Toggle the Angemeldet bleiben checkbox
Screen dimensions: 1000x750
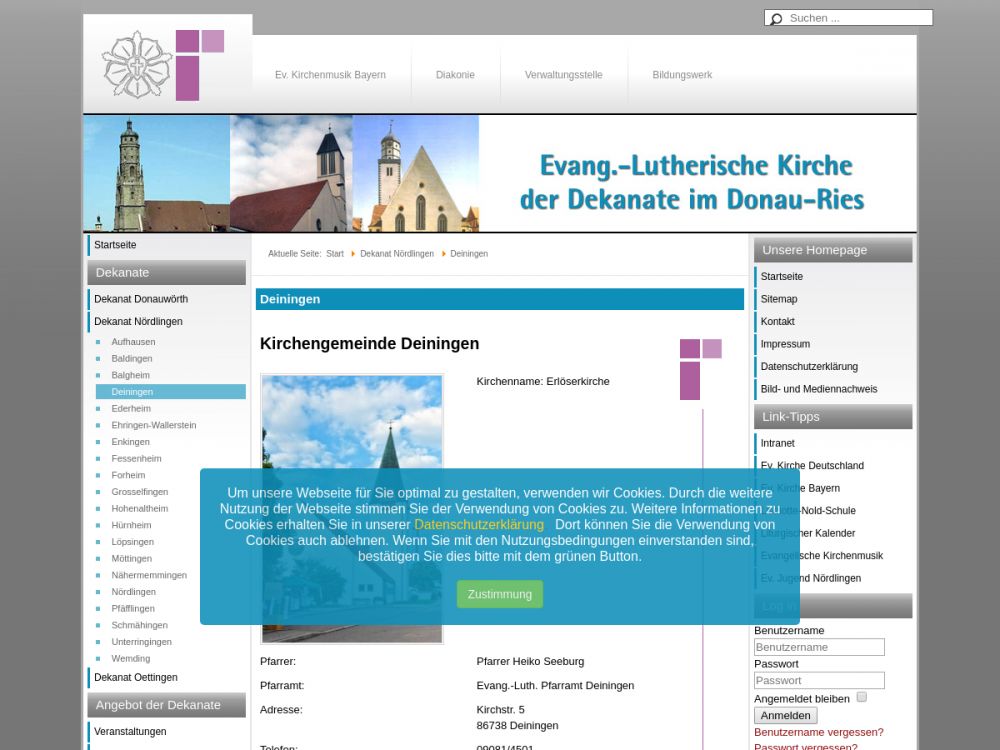coord(862,697)
